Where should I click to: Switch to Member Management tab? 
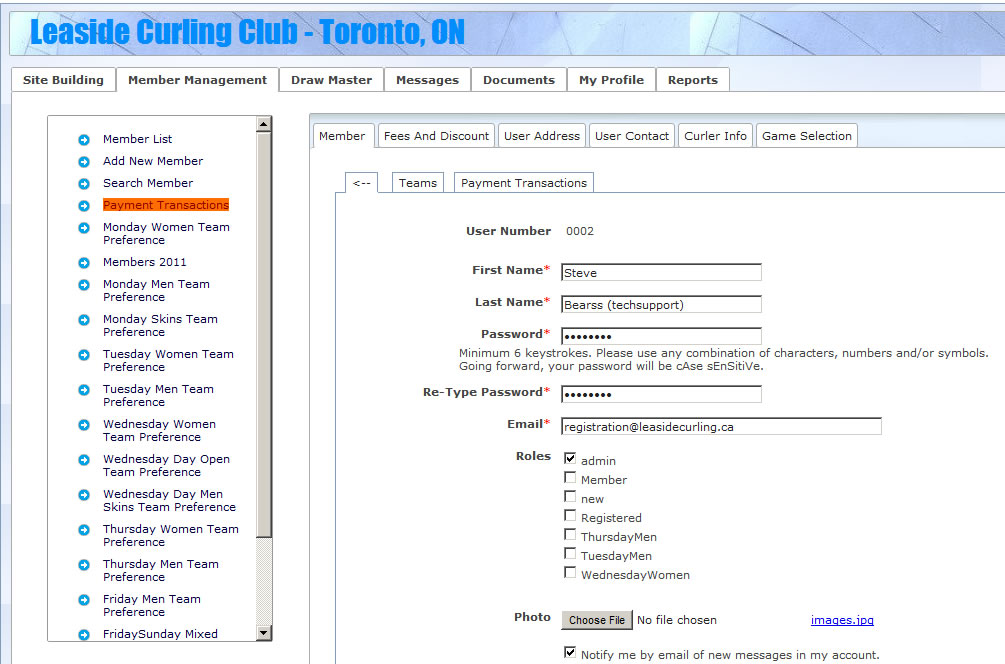[x=197, y=80]
